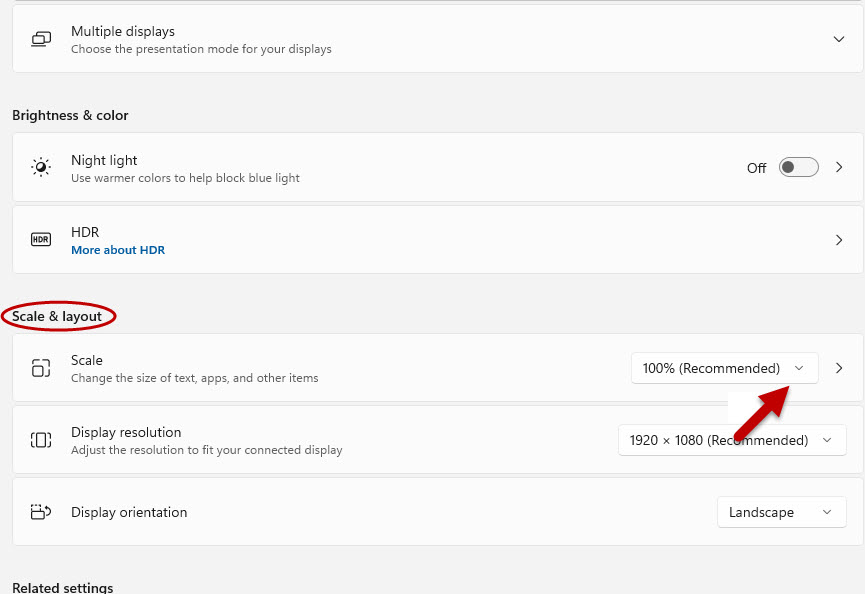Click 'Choose the presentation mode' description
Viewport: 865px width, 594px height.
click(201, 49)
